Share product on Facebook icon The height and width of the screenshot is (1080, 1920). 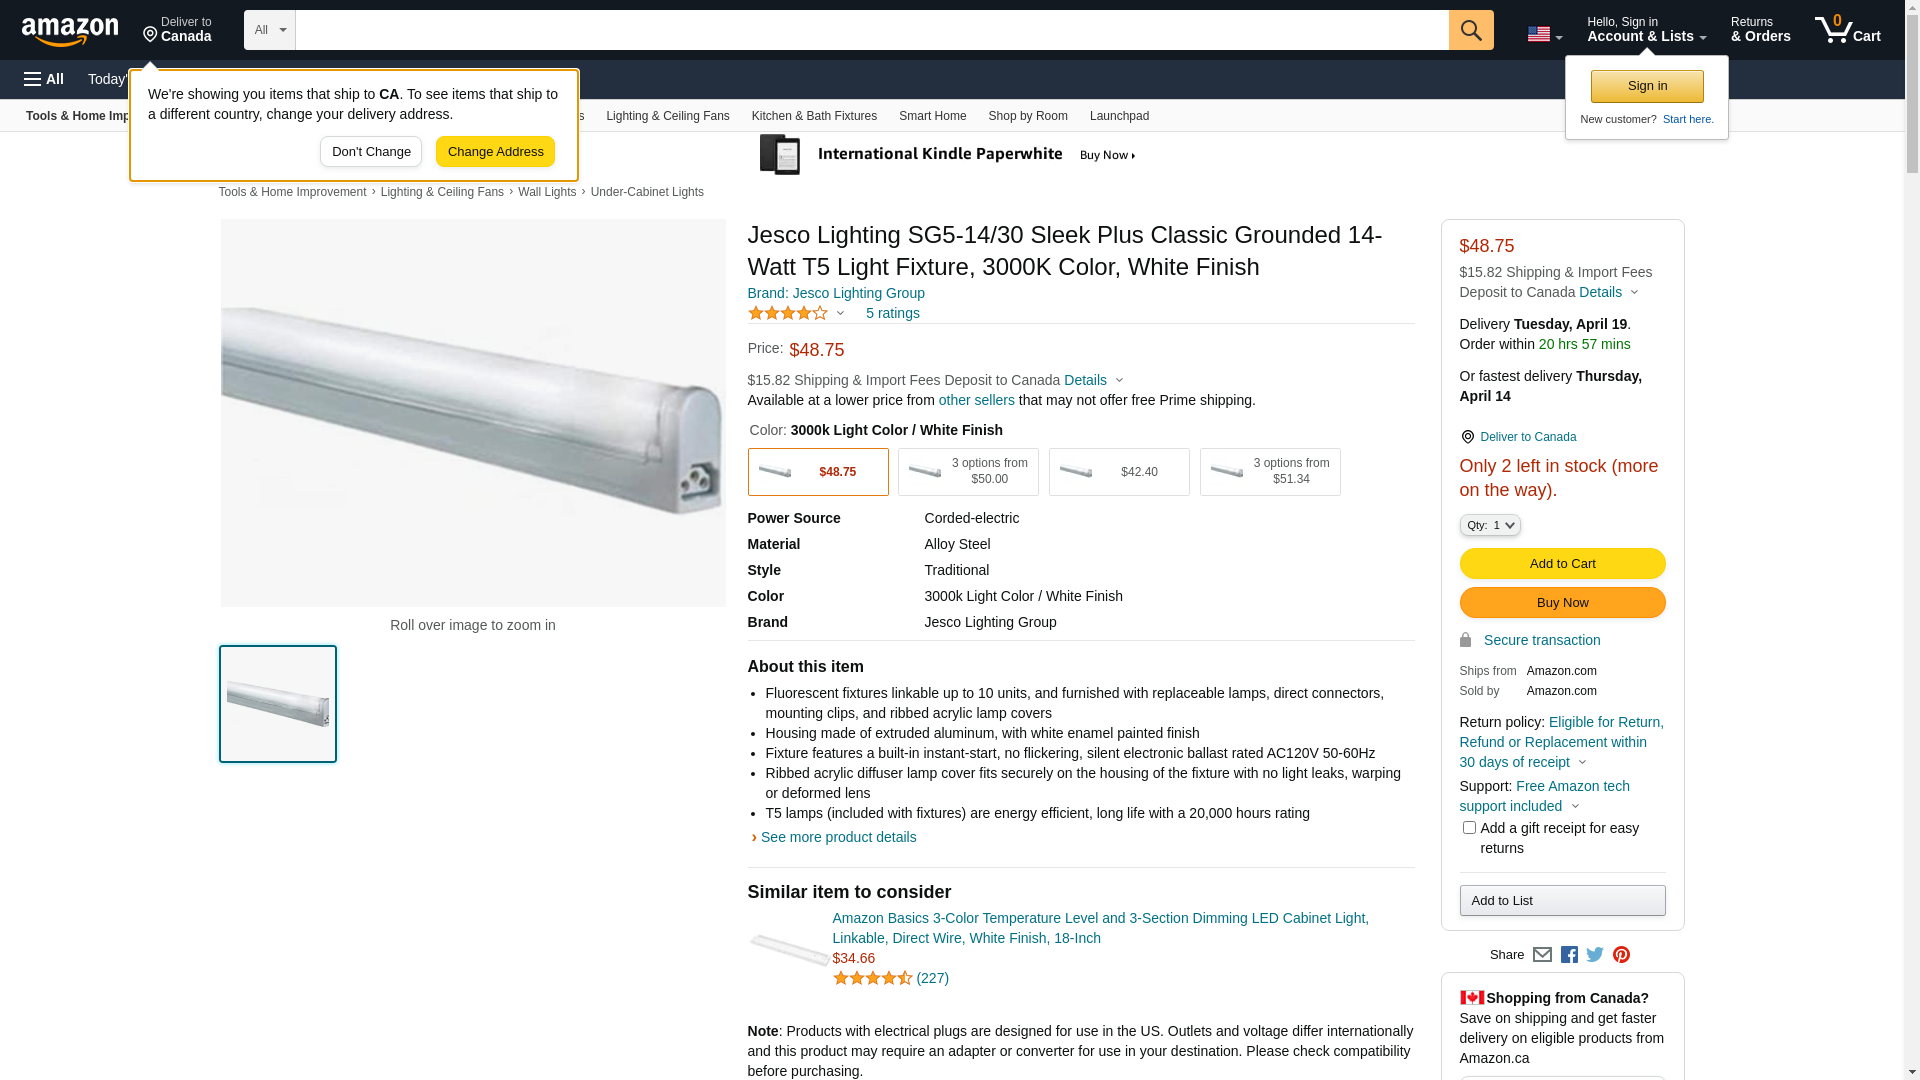(1569, 955)
